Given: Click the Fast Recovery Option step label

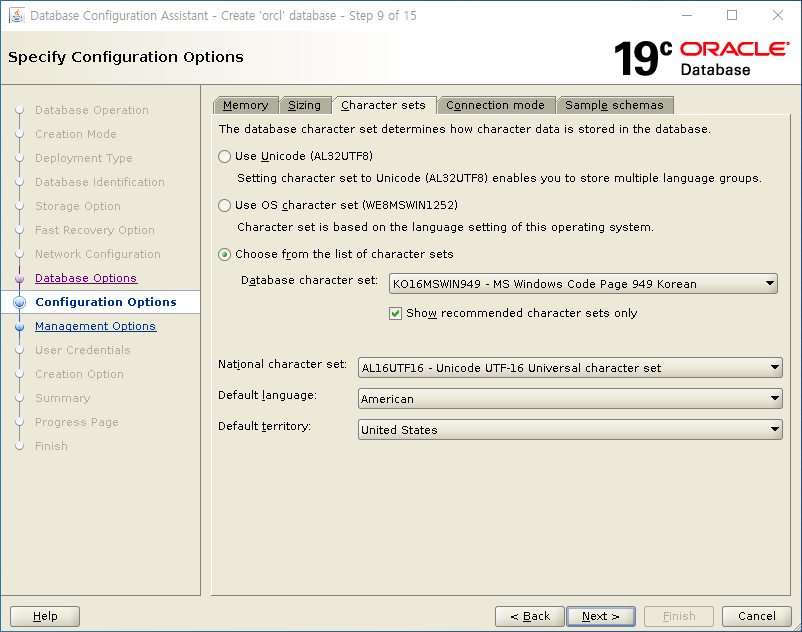Looking at the screenshot, I should tap(95, 231).
